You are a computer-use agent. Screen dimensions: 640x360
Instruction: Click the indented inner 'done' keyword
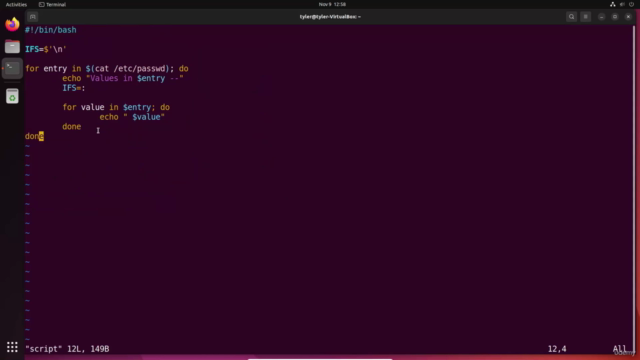coord(71,127)
